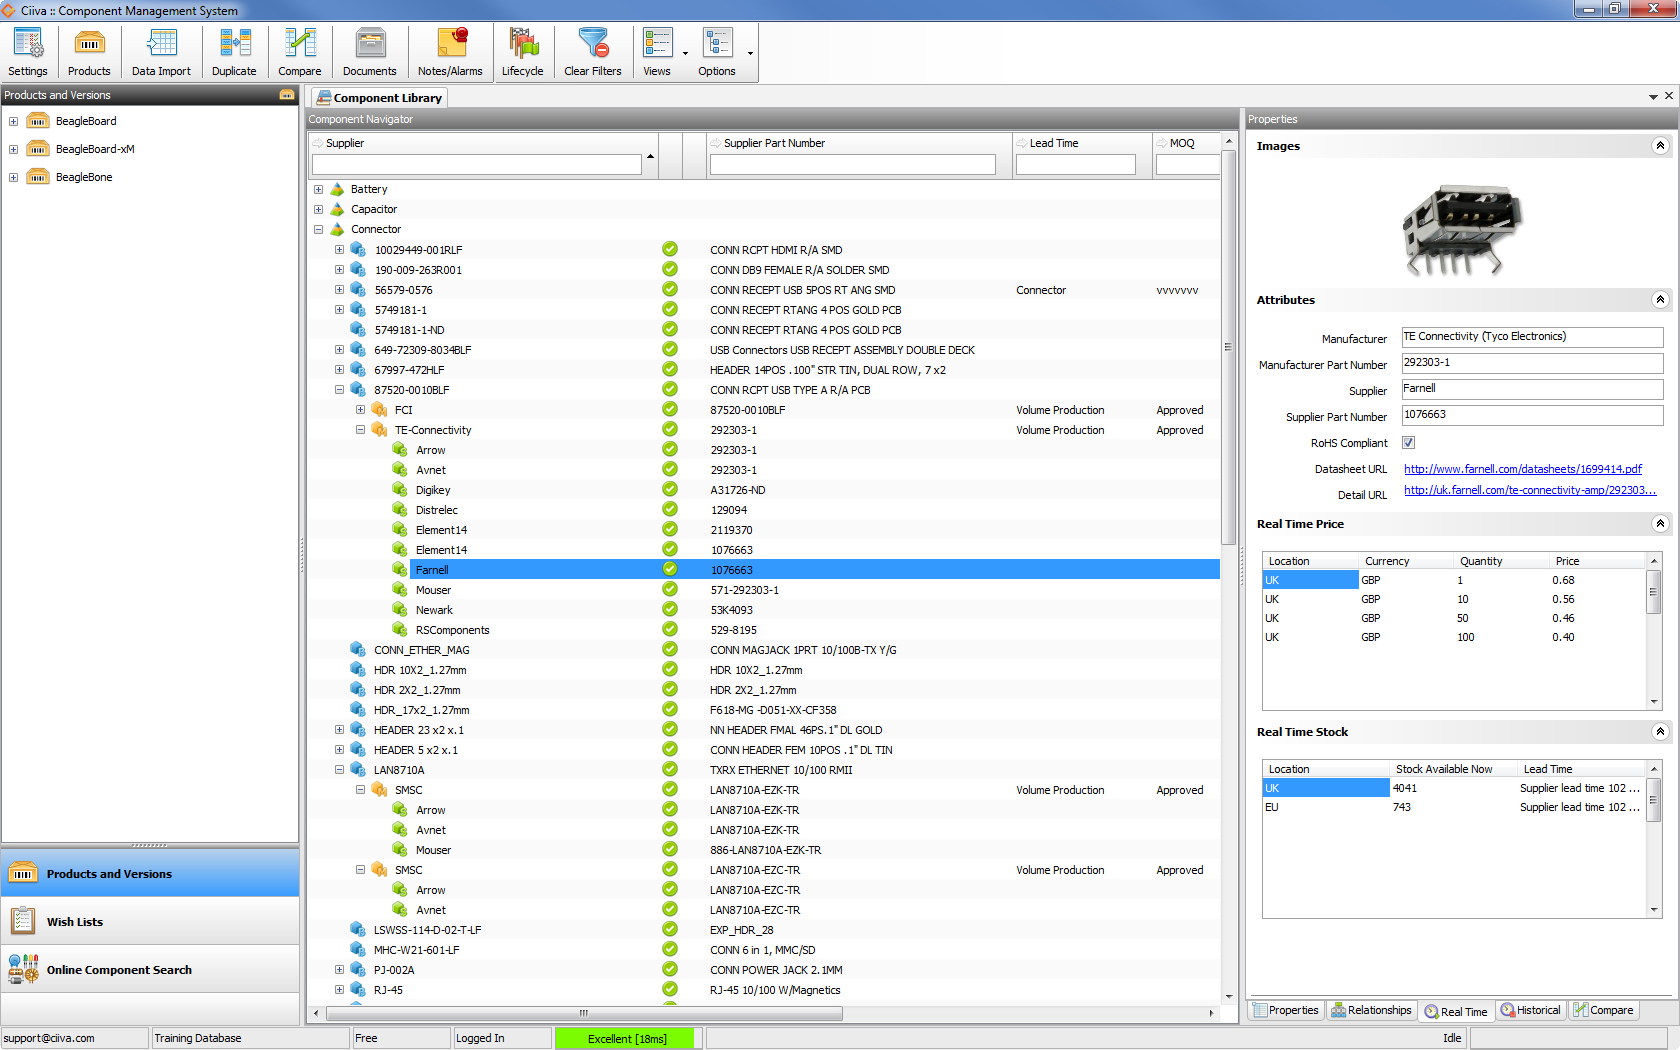
Task: Collapse the Real Time Price section
Action: (1660, 523)
